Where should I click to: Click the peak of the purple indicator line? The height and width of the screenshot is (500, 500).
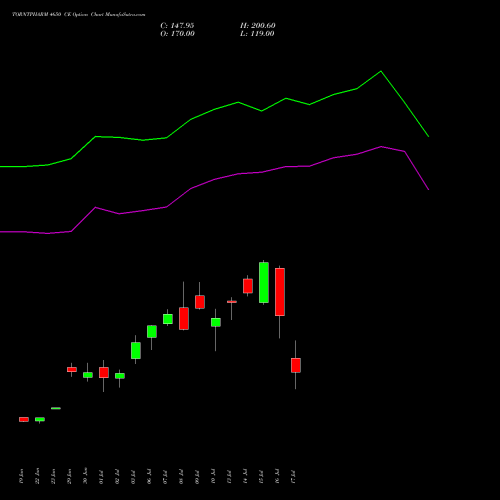(381, 146)
